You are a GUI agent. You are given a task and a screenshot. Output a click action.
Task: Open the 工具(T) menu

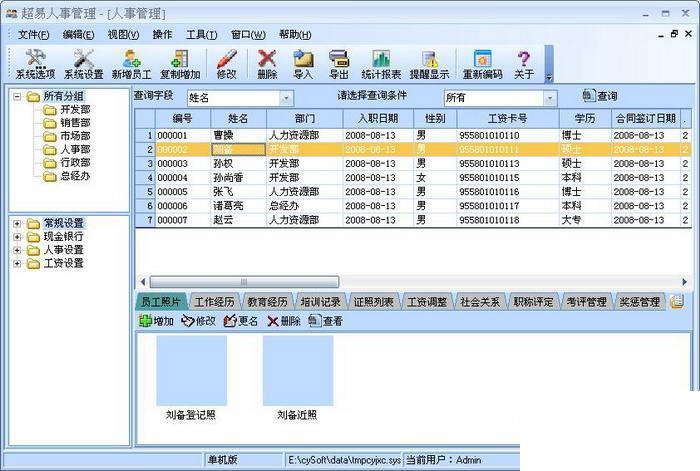(201, 34)
